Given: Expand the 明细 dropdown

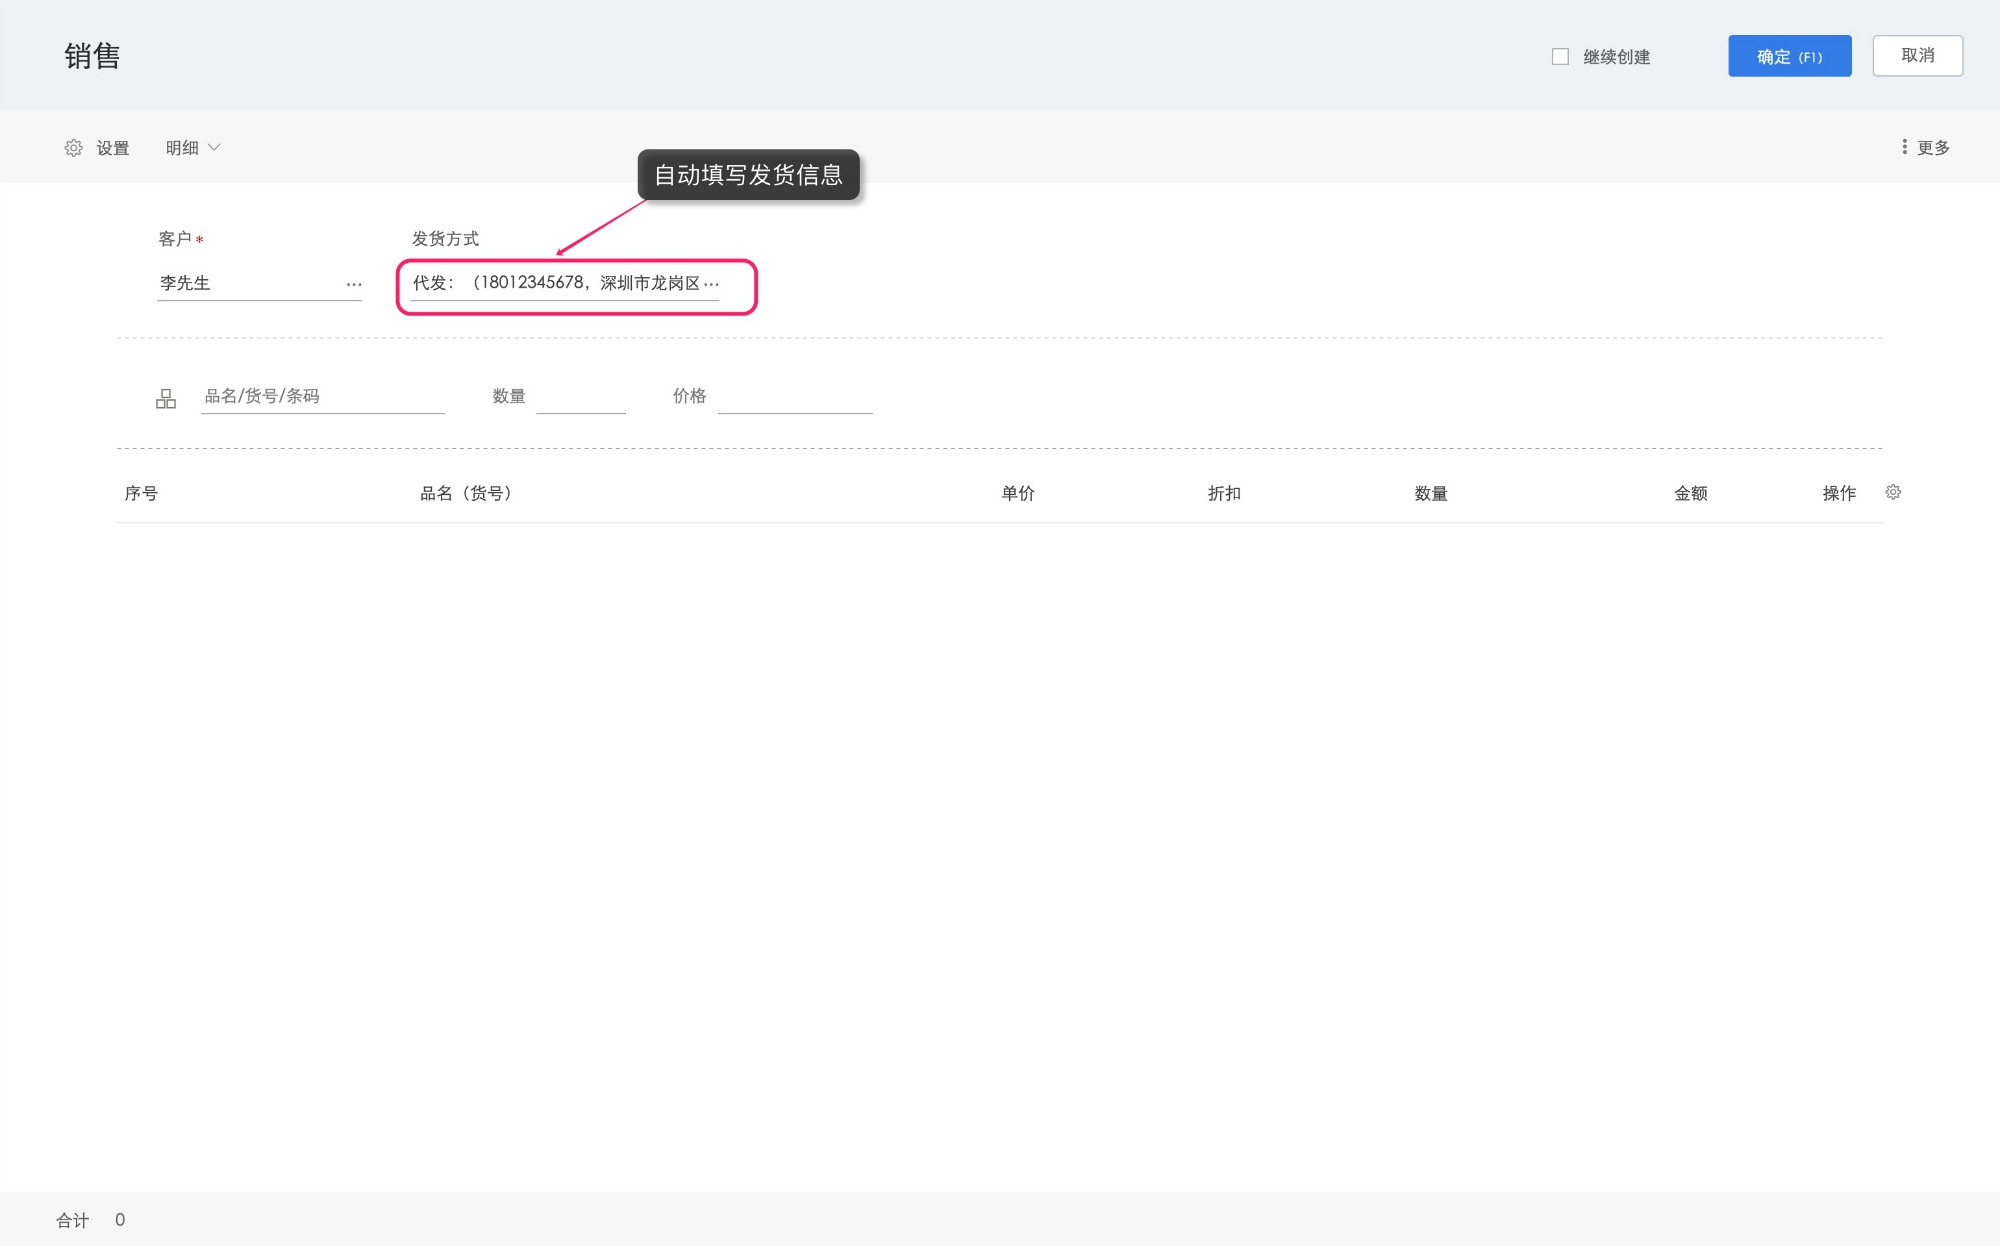Looking at the screenshot, I should (182, 148).
